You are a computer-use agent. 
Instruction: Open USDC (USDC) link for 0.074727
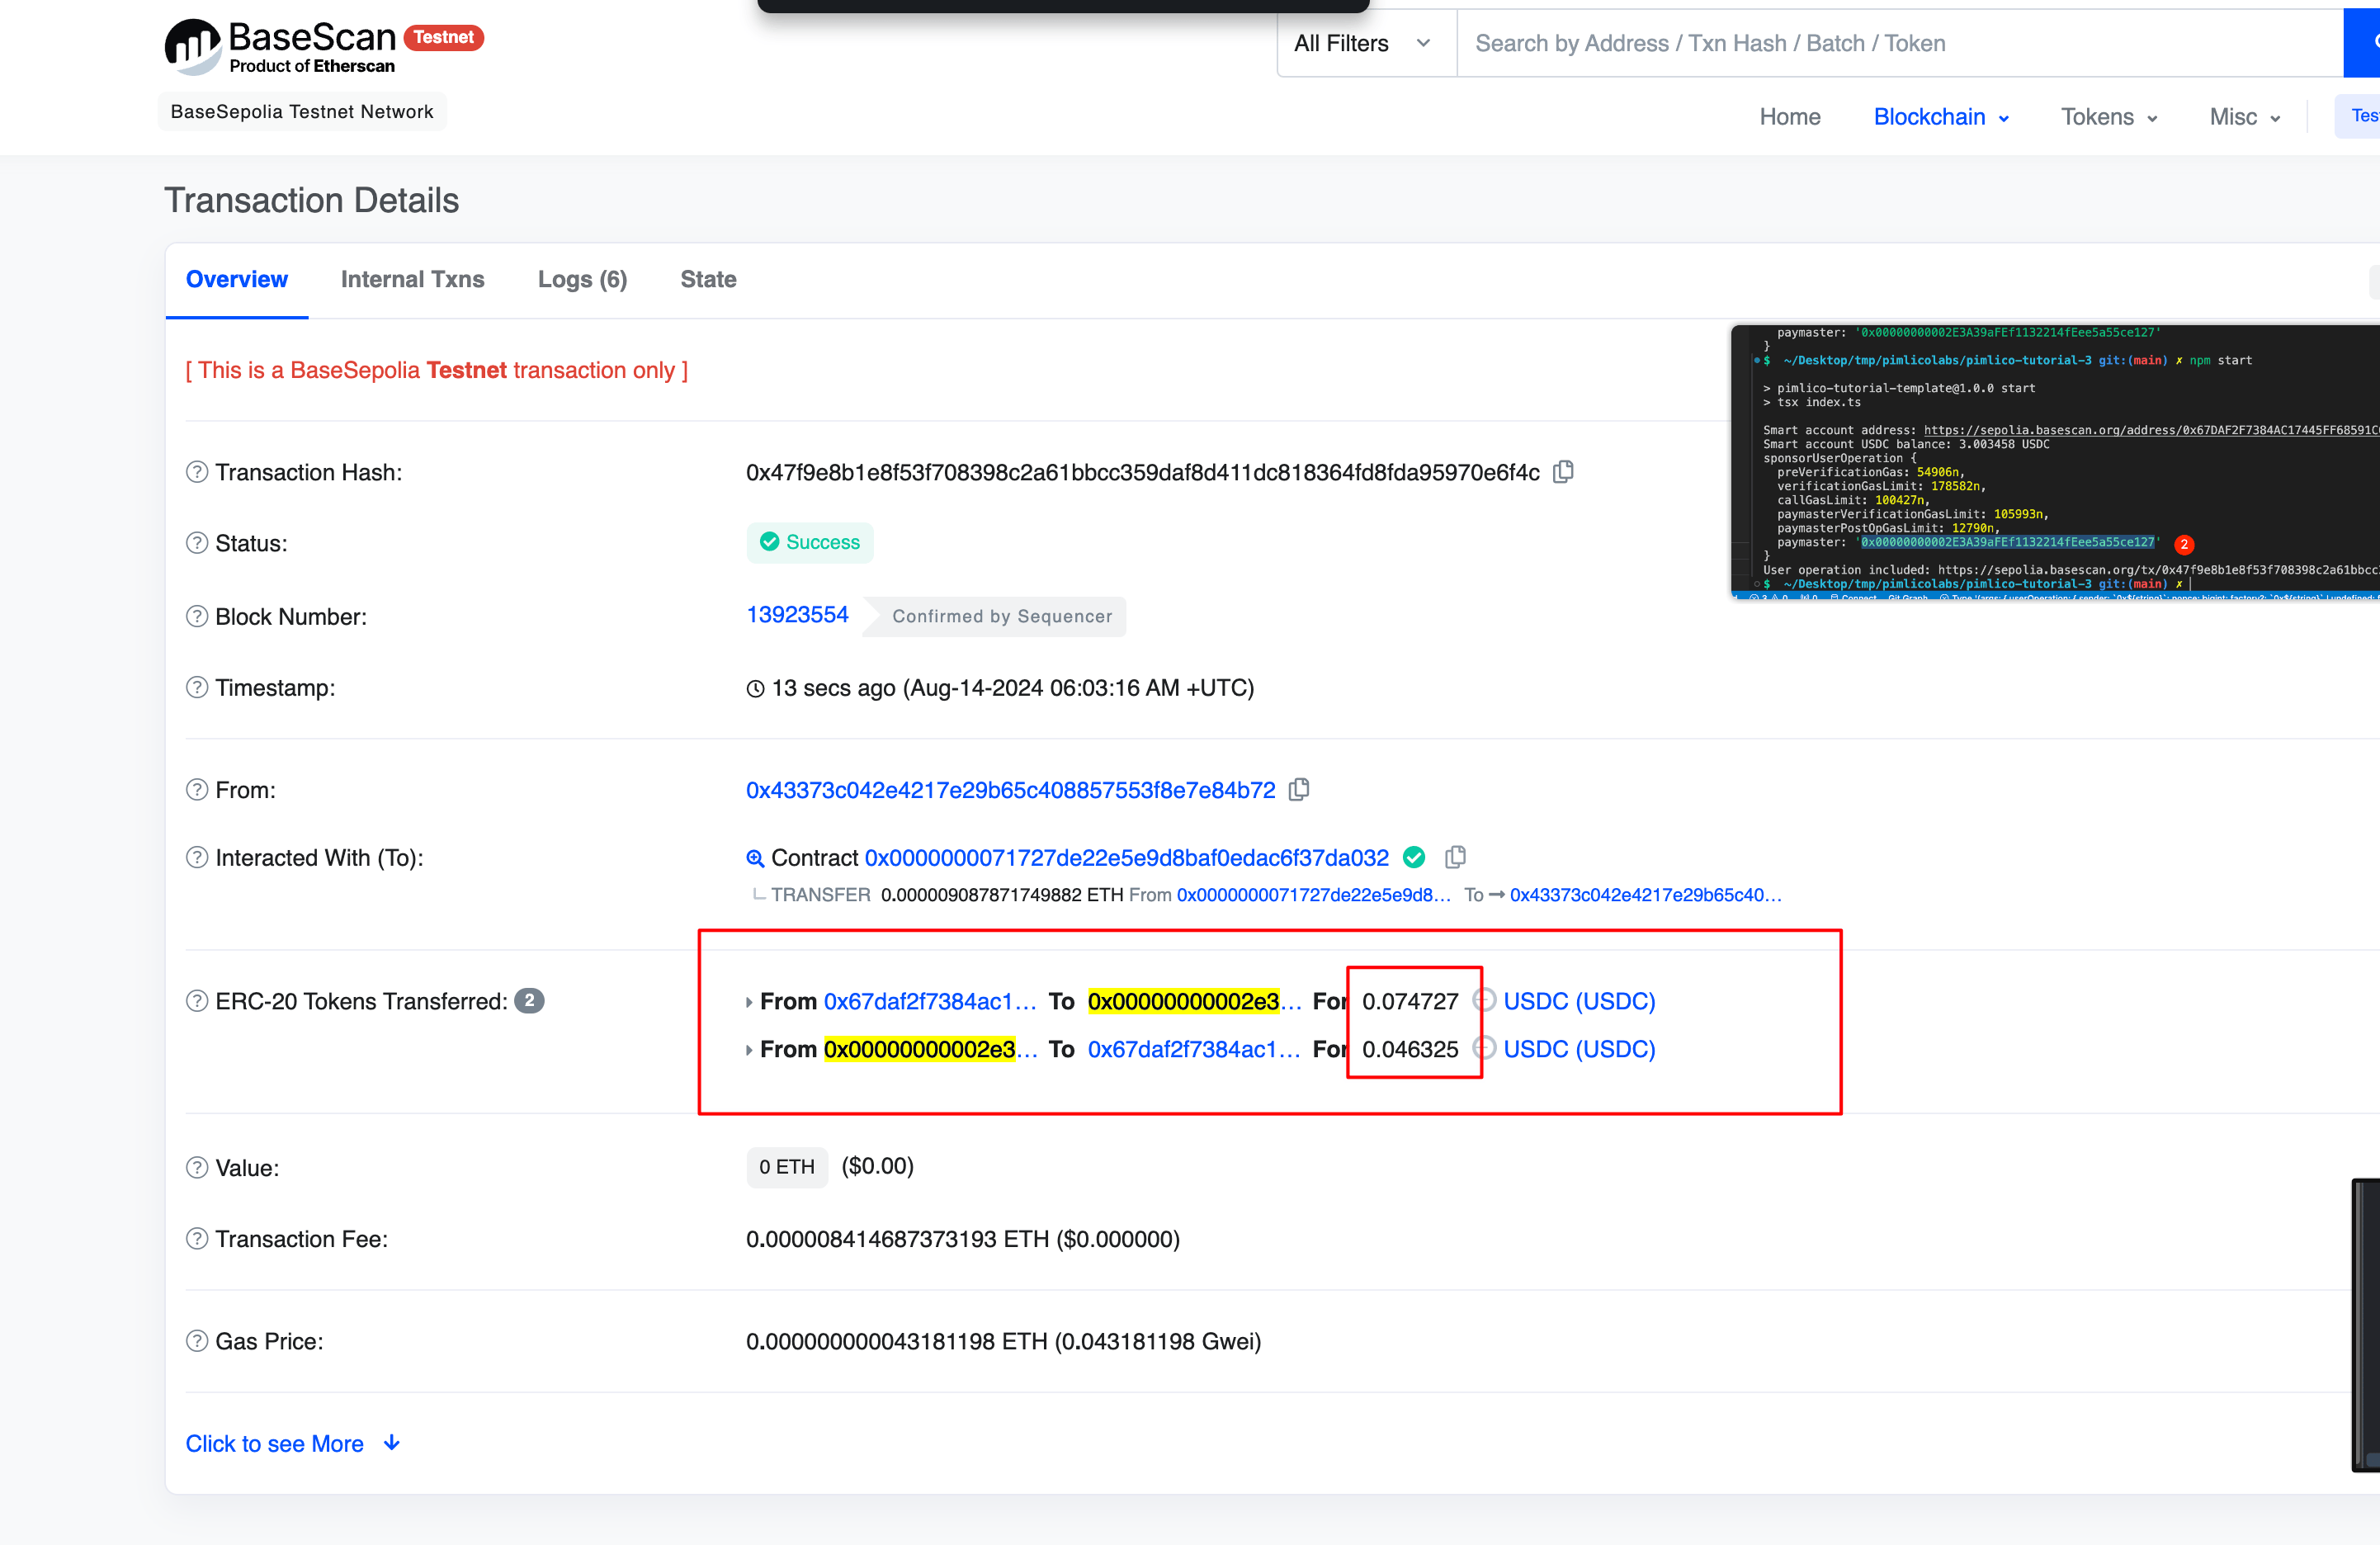coord(1579,1001)
